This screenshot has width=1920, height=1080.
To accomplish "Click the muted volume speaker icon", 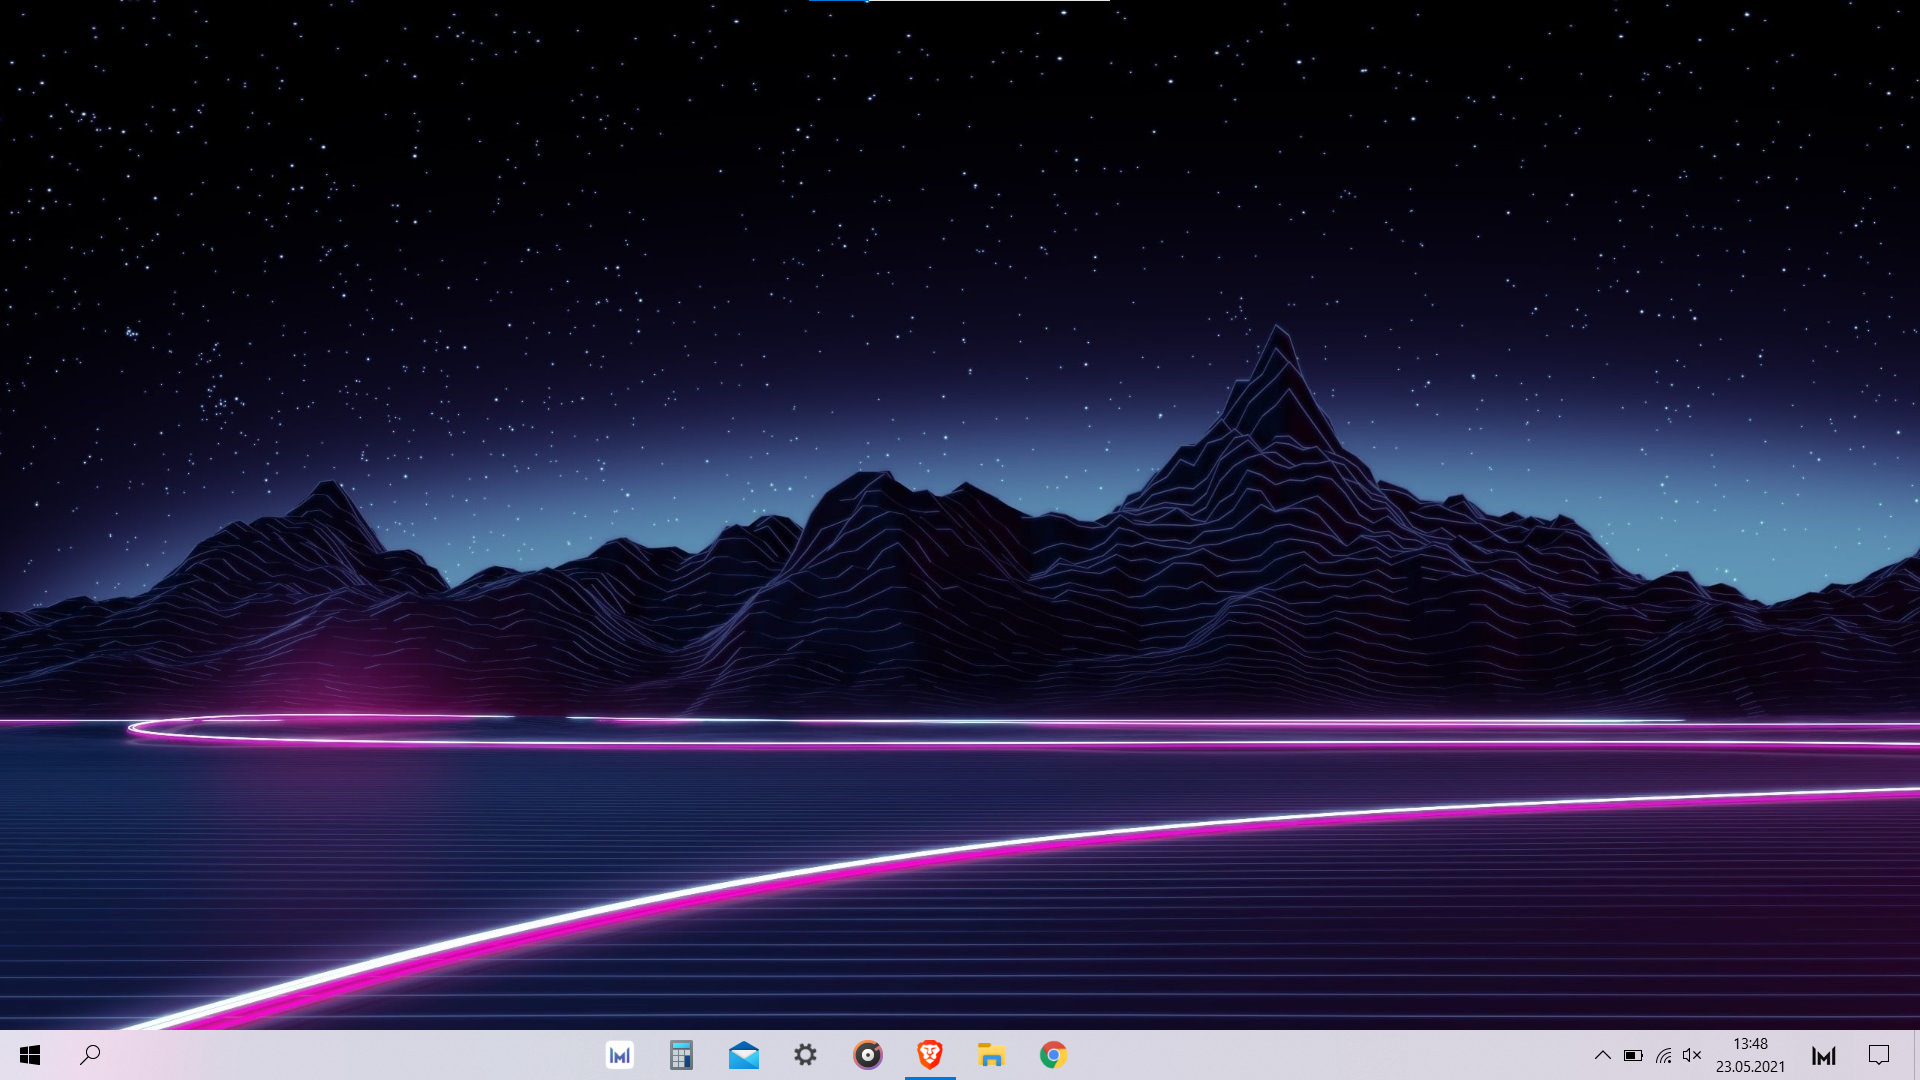I will coord(1692,1055).
